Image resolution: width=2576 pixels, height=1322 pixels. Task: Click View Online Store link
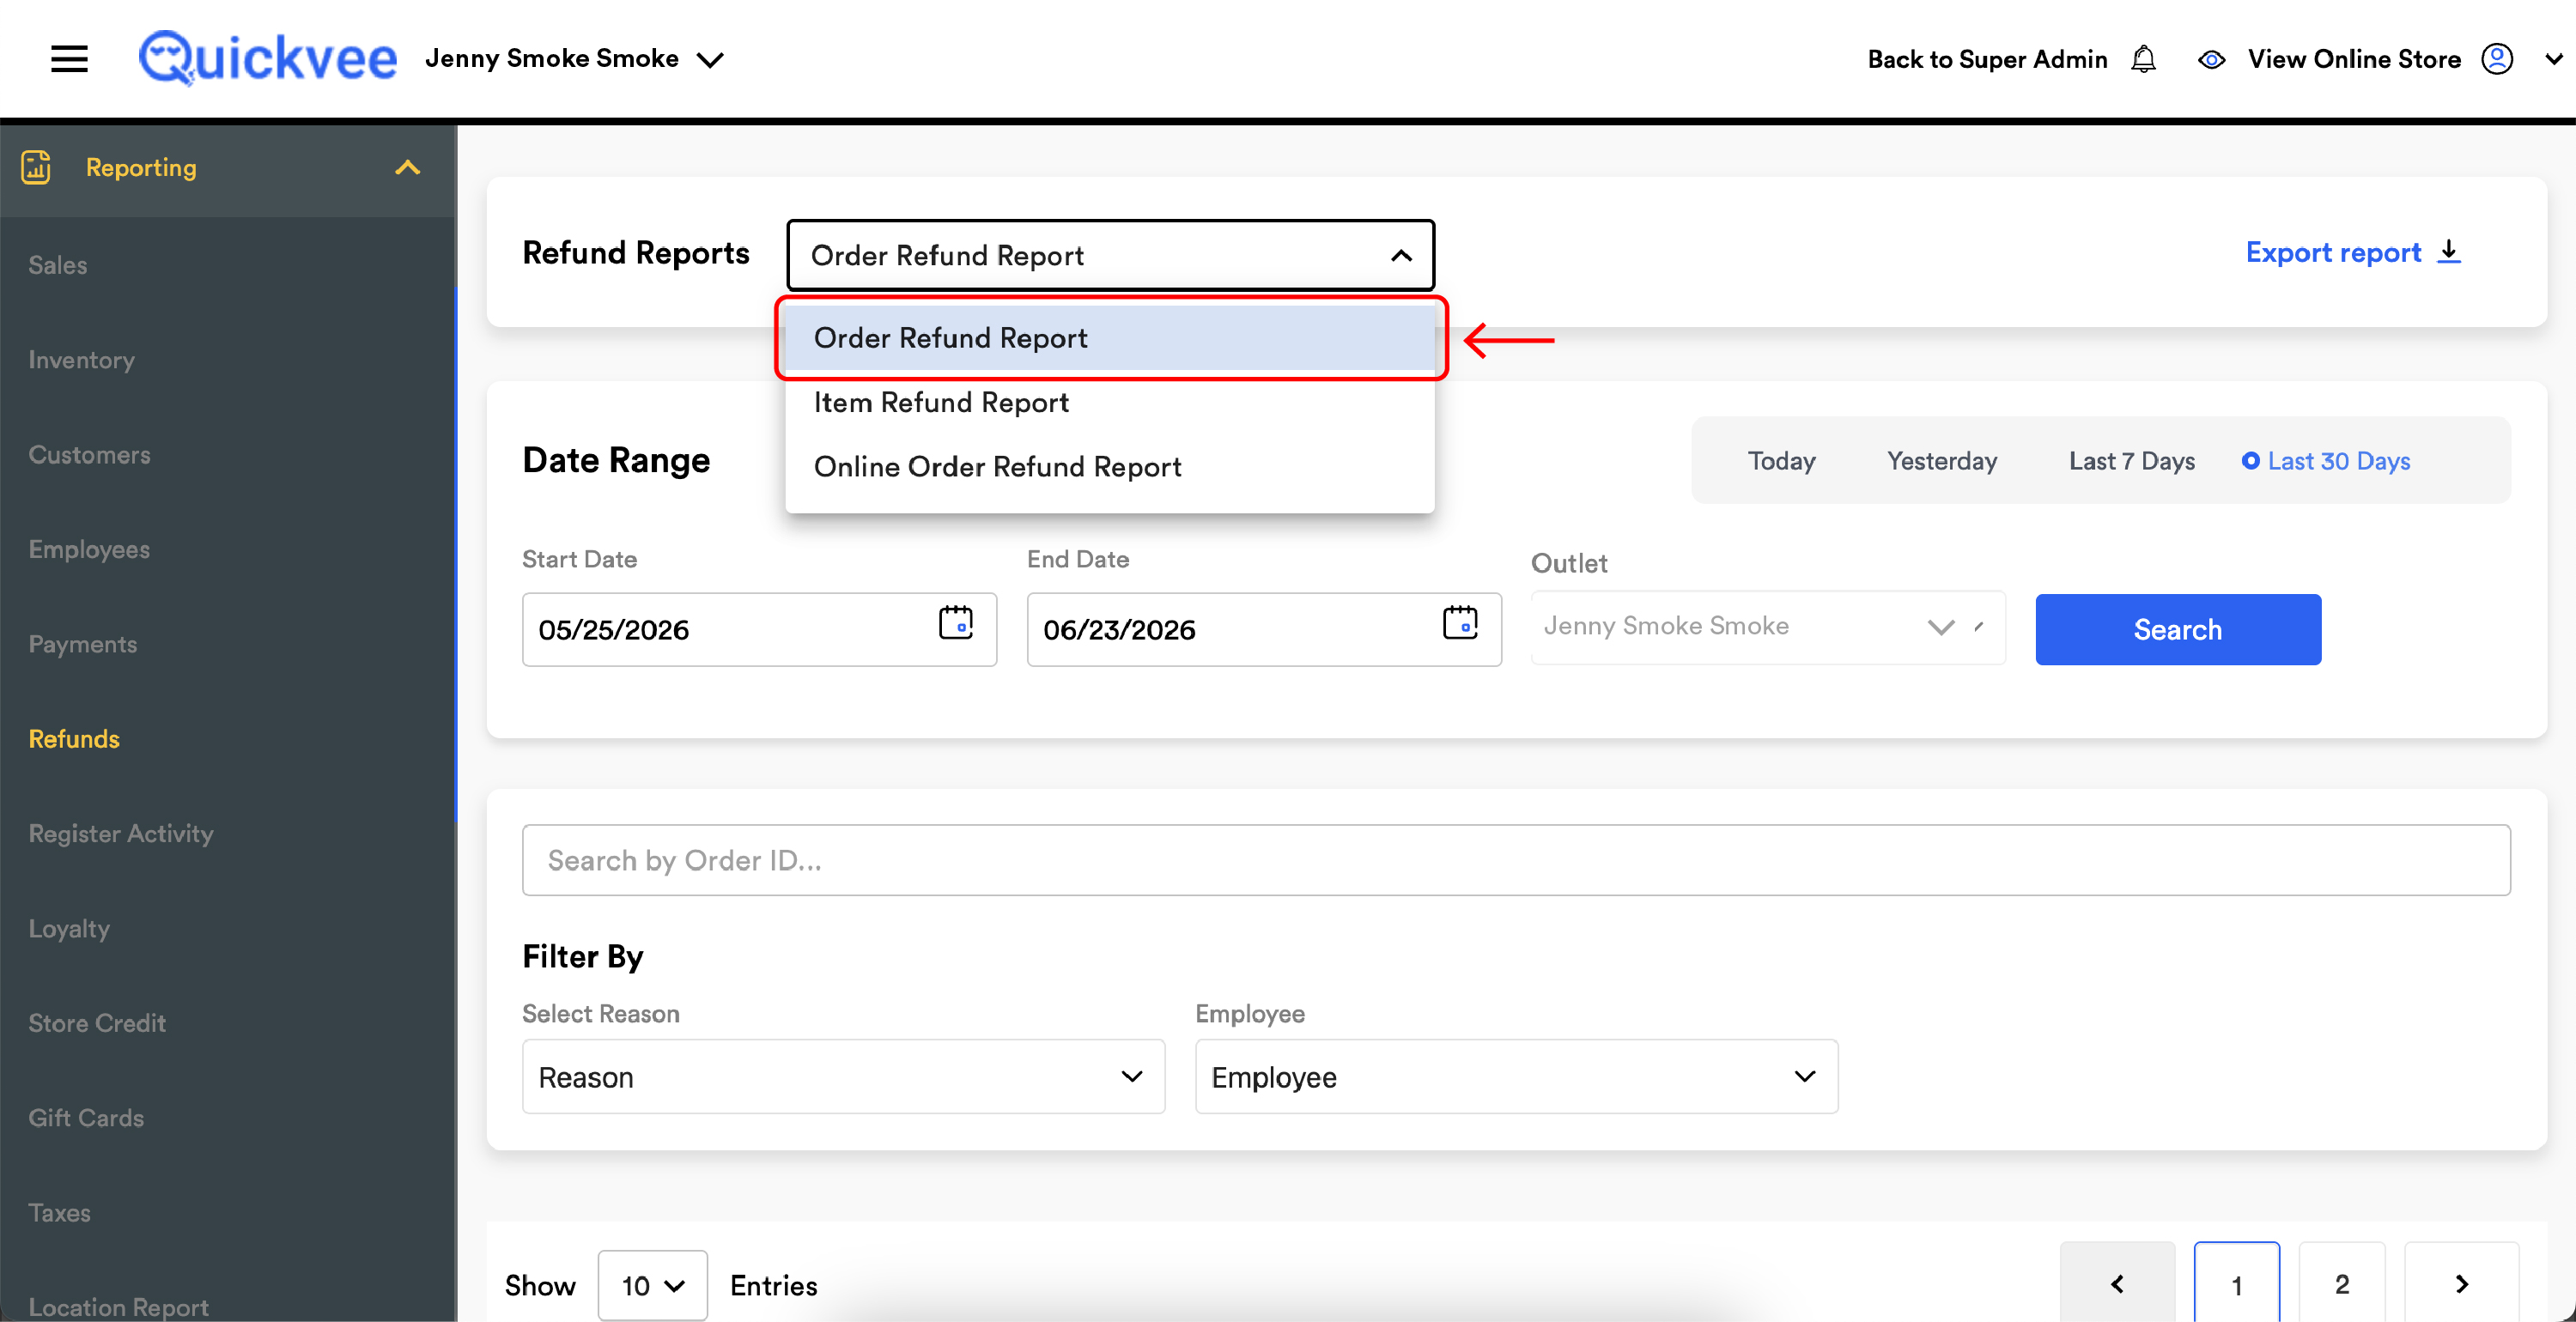click(x=2354, y=59)
